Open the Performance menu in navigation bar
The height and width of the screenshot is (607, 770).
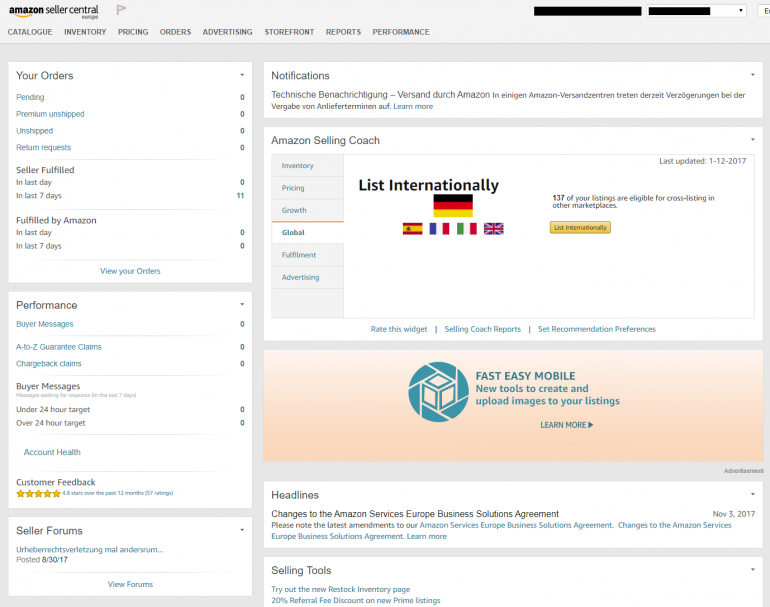click(x=401, y=32)
